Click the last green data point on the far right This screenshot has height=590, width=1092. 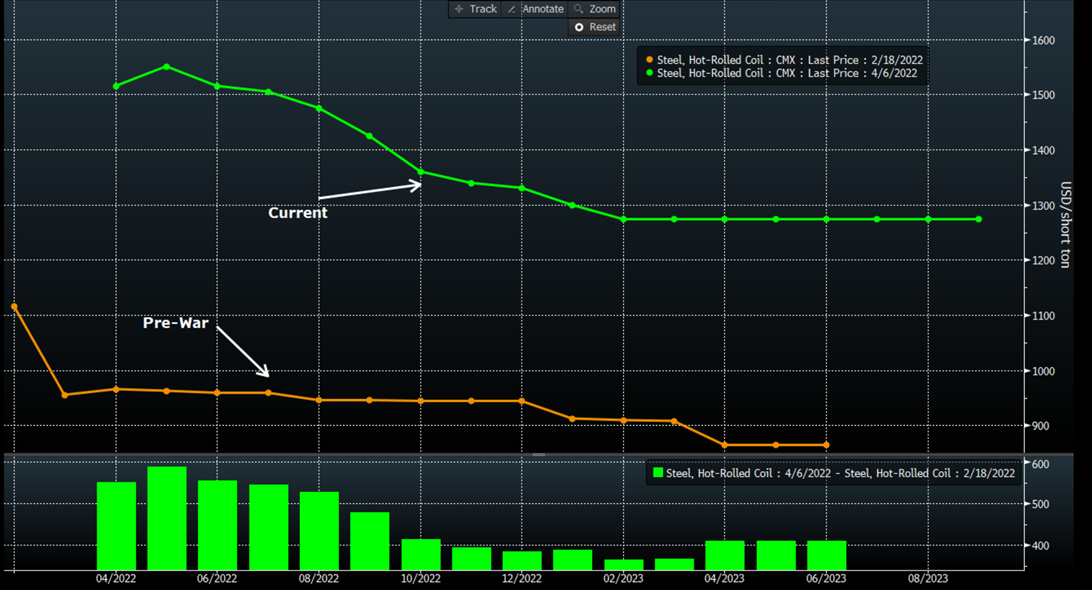tap(978, 219)
